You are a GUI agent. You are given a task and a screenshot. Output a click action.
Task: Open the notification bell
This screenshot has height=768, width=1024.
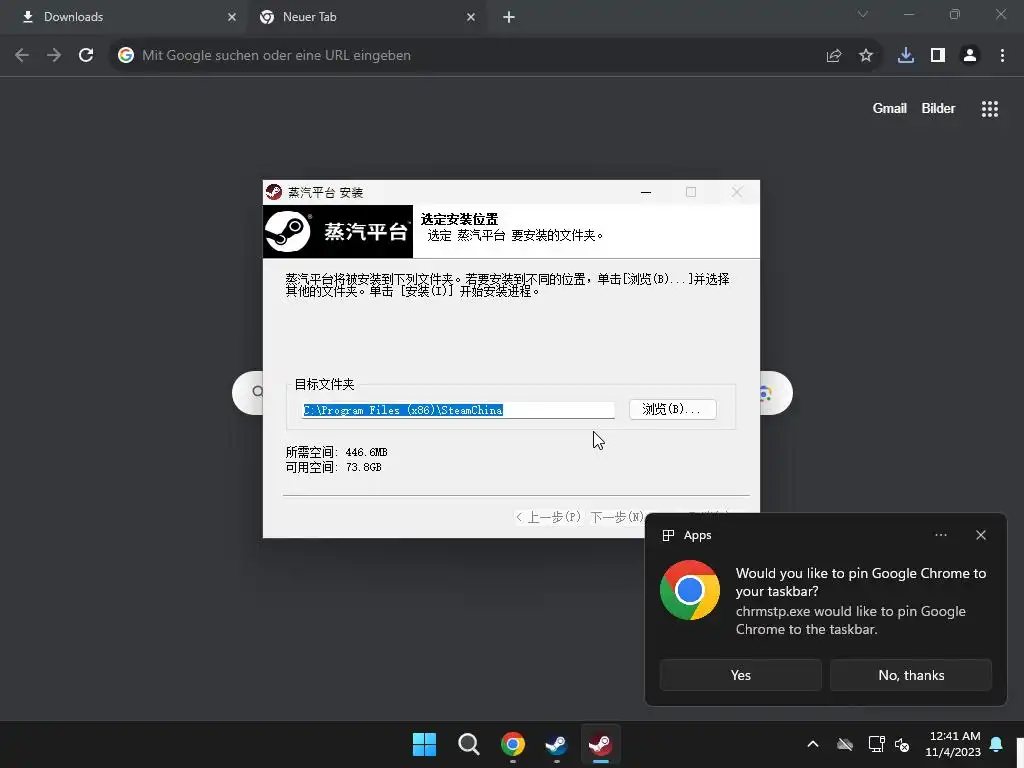(x=997, y=744)
